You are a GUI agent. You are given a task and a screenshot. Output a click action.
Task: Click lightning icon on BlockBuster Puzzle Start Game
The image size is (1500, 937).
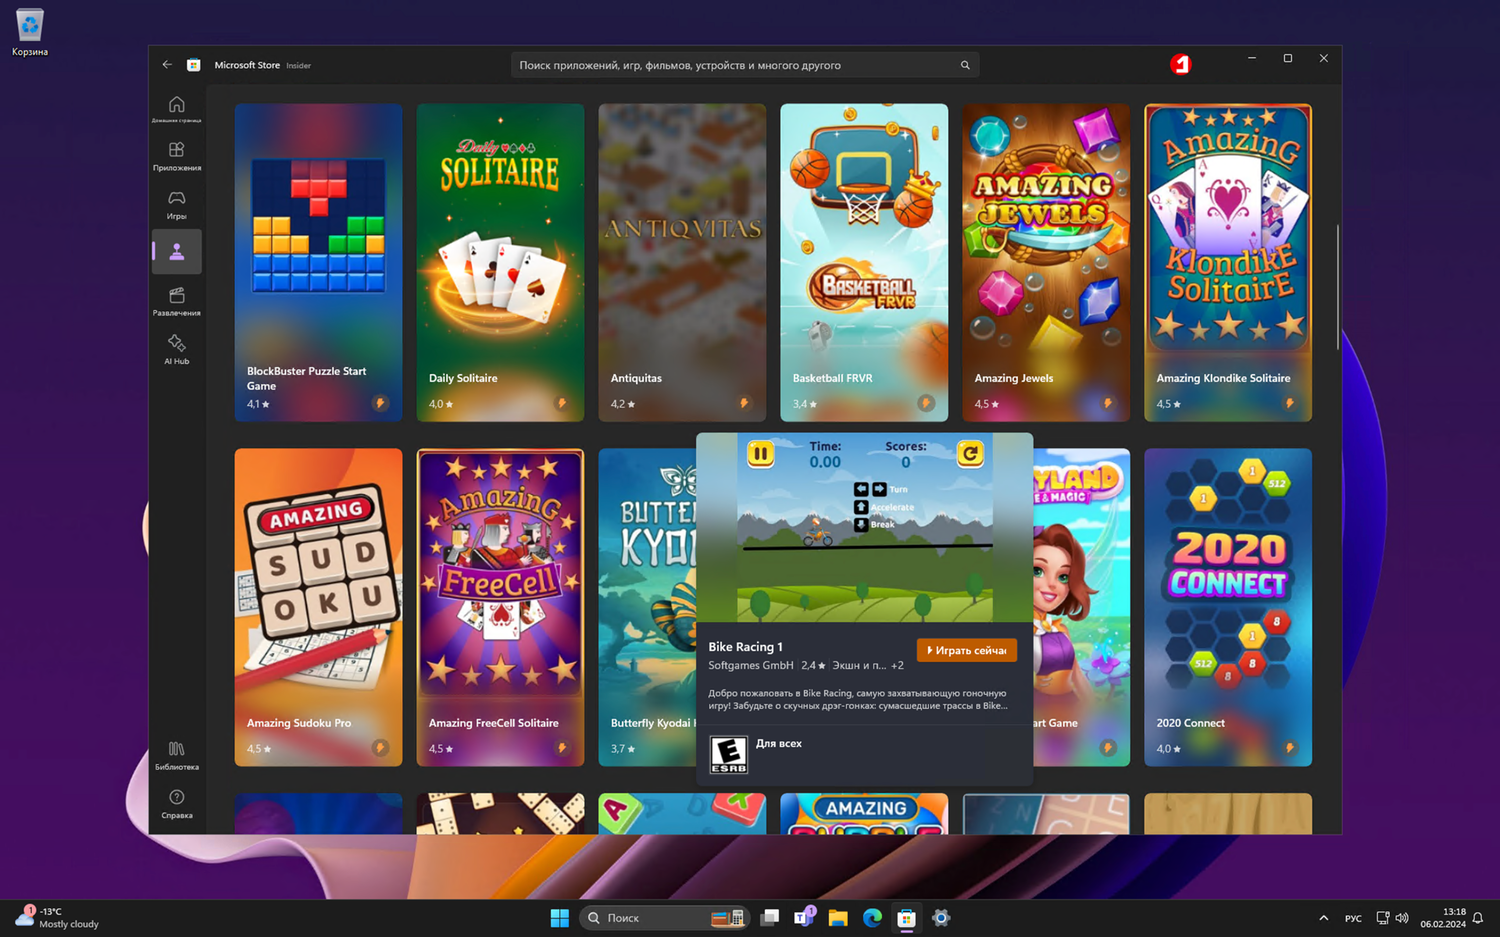(x=380, y=403)
